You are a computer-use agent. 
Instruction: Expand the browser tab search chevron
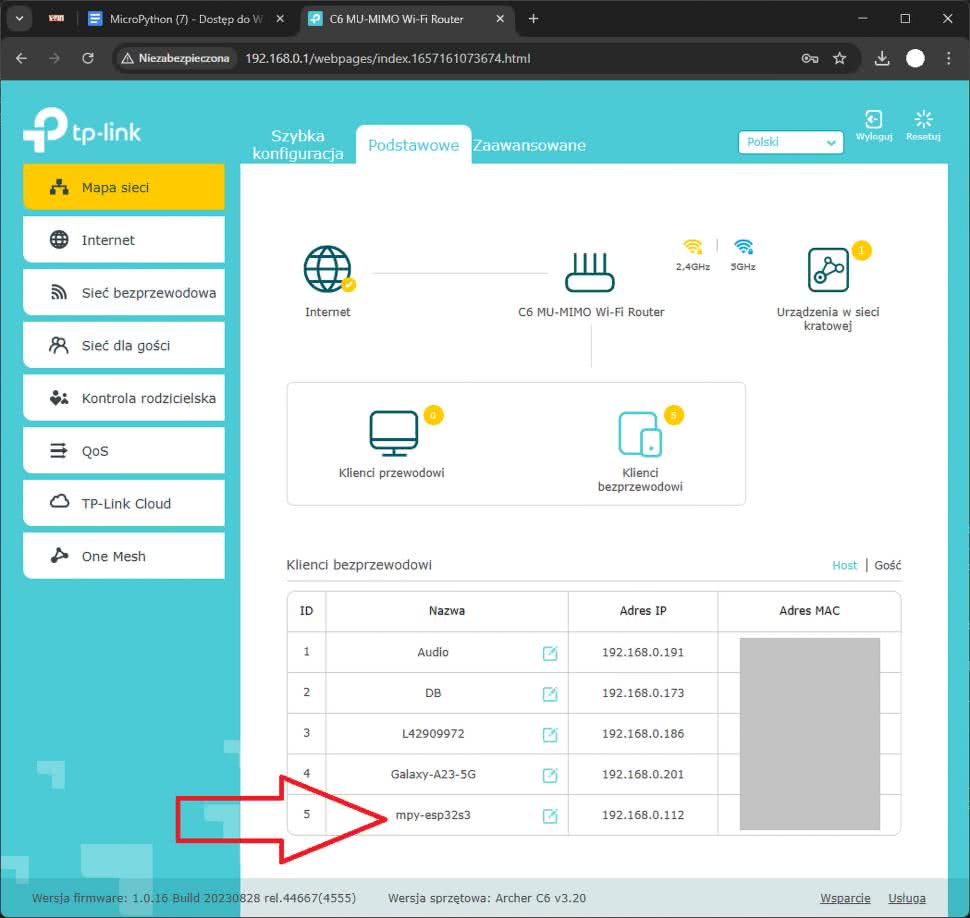click(20, 19)
